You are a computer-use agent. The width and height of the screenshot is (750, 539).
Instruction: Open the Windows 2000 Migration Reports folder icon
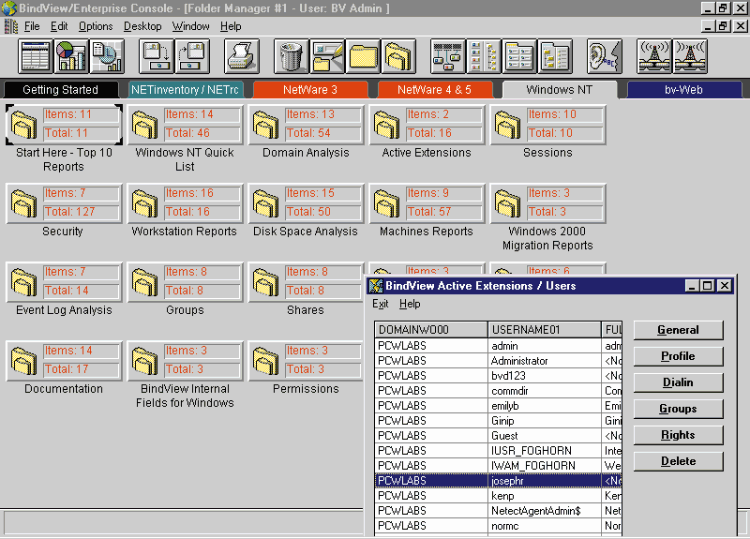pyautogui.click(x=507, y=203)
